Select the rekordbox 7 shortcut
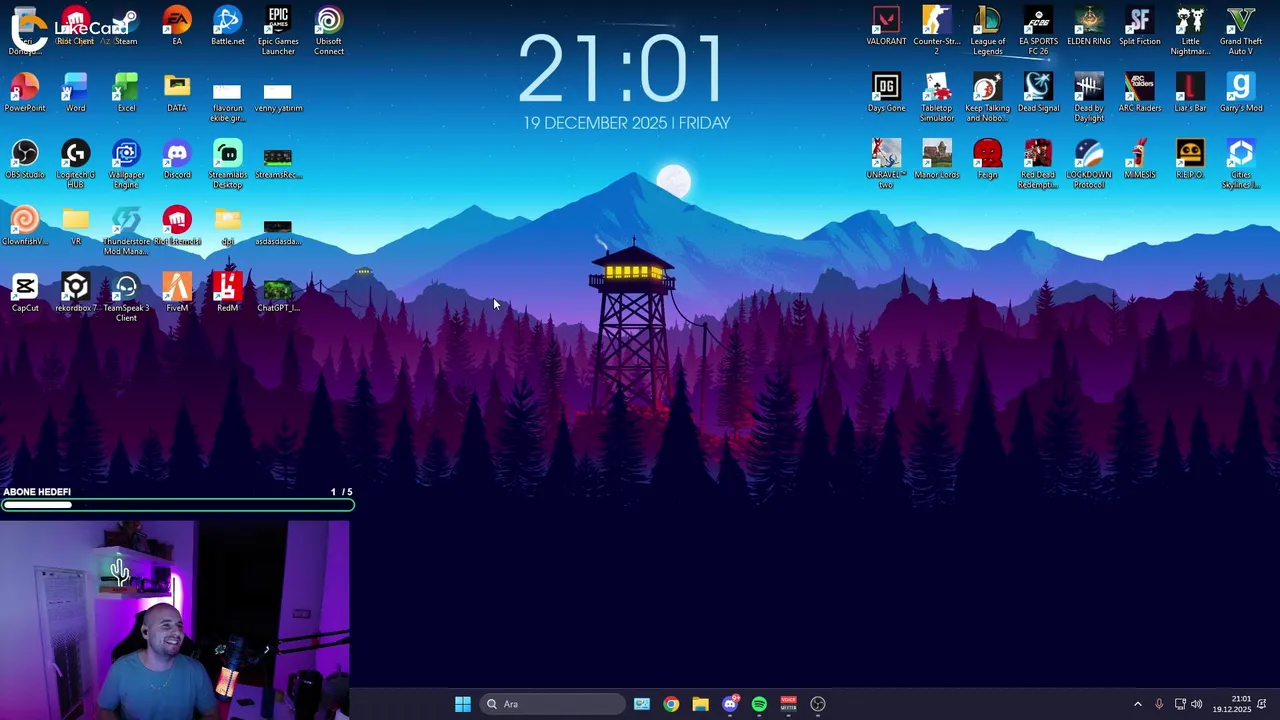Viewport: 1280px width, 720px height. 75,293
